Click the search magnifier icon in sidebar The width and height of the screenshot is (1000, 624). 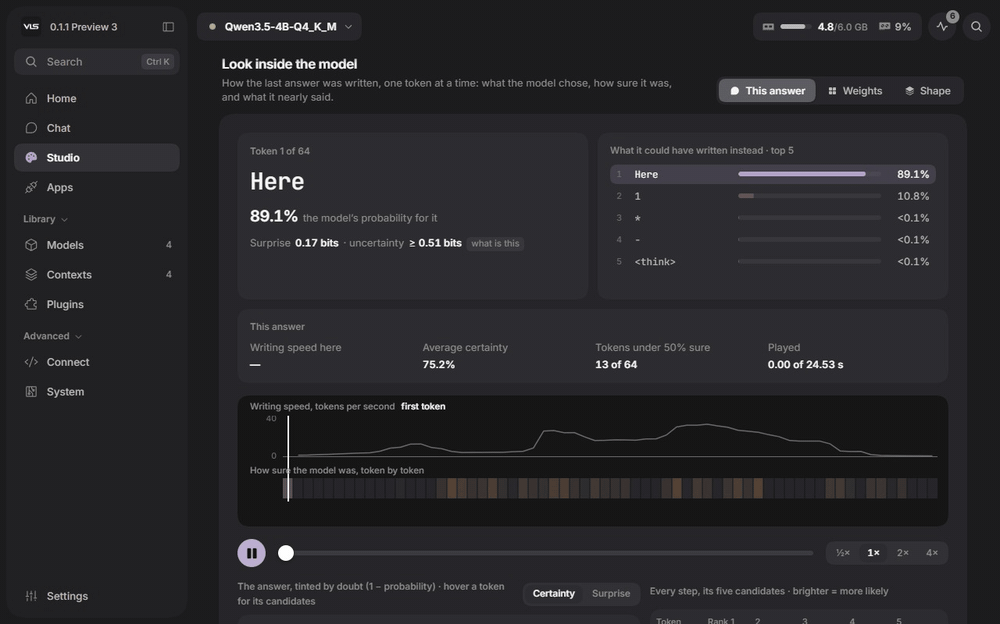31,62
